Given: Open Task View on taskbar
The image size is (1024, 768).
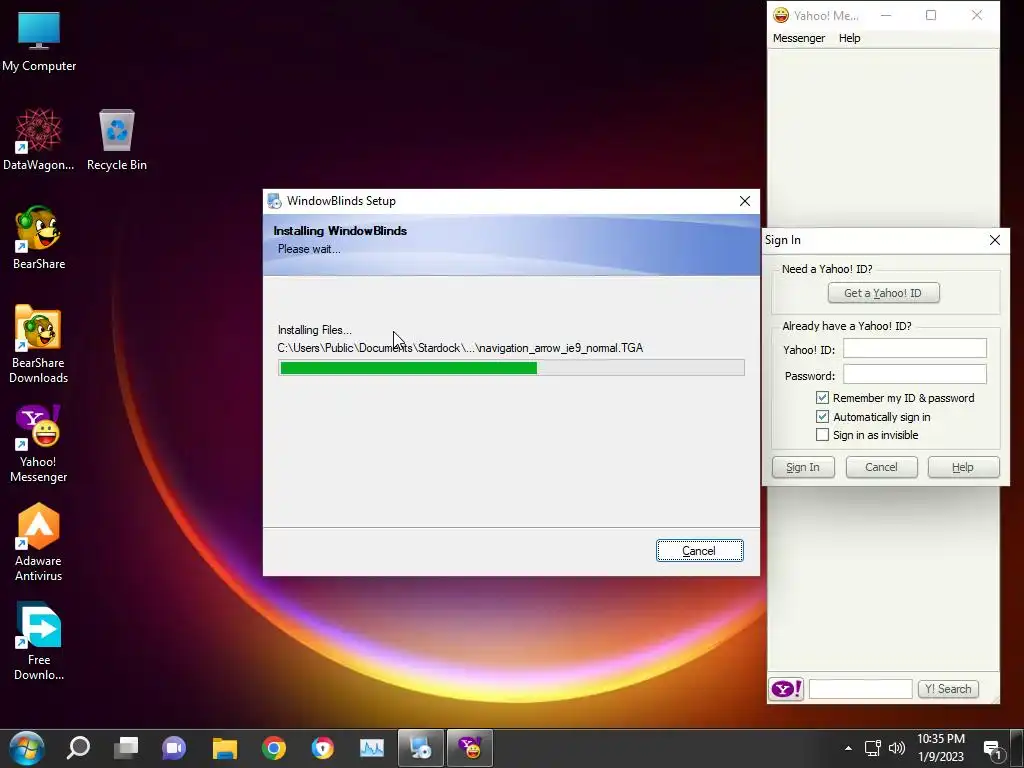Looking at the screenshot, I should (126, 748).
